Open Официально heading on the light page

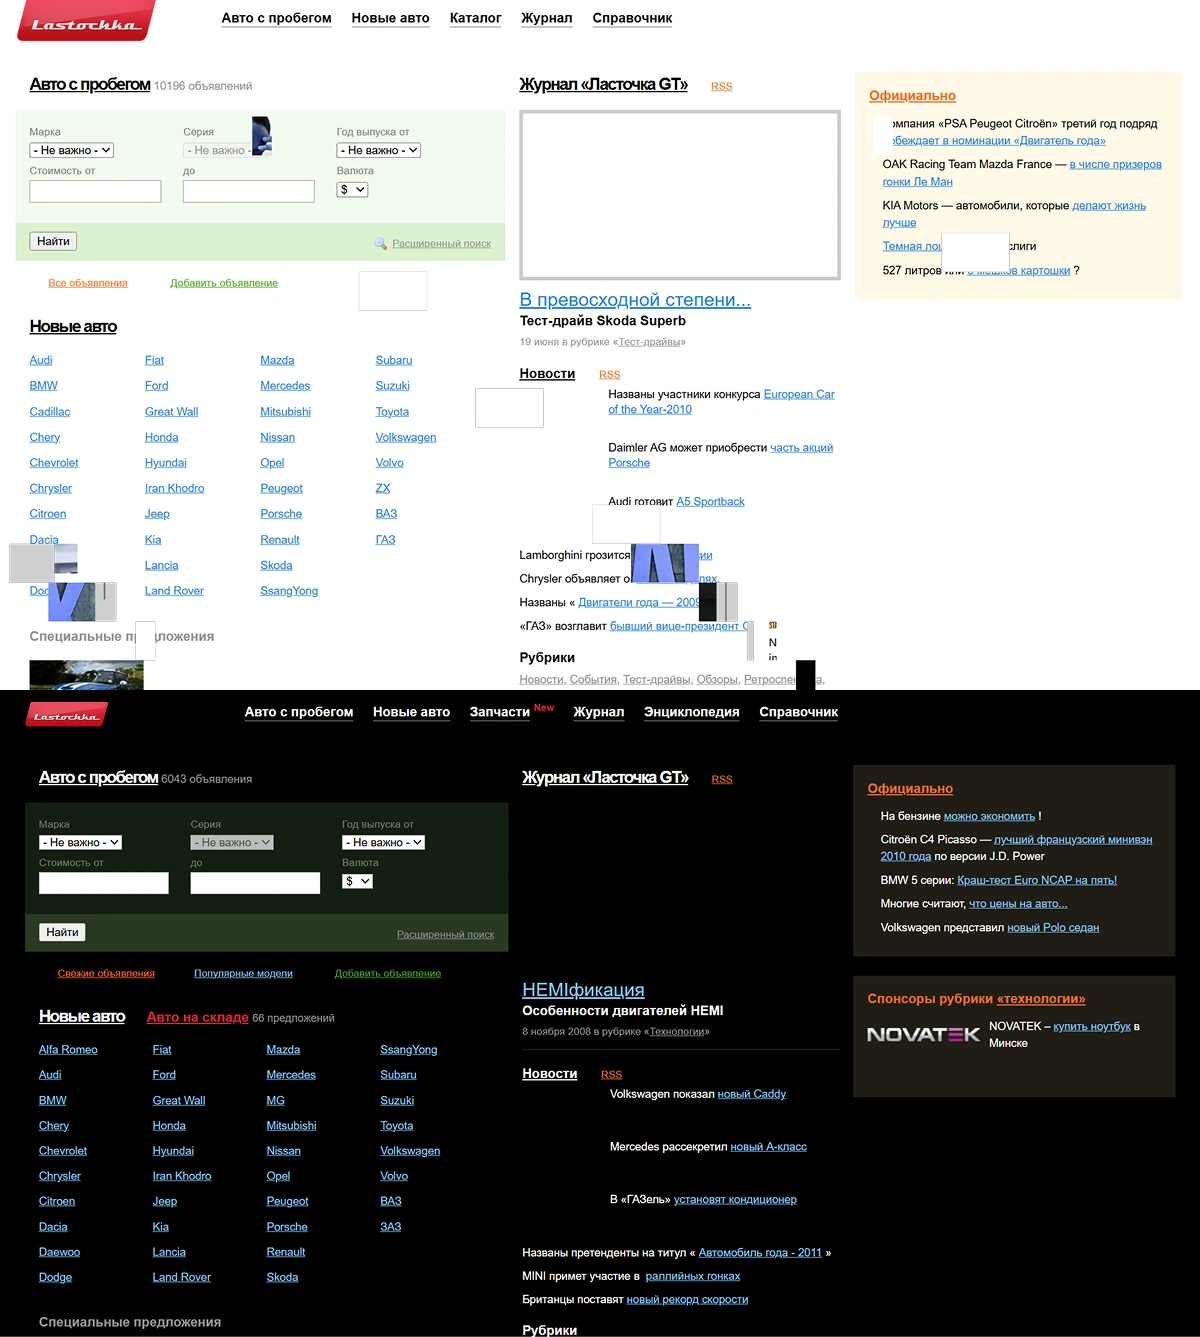912,96
